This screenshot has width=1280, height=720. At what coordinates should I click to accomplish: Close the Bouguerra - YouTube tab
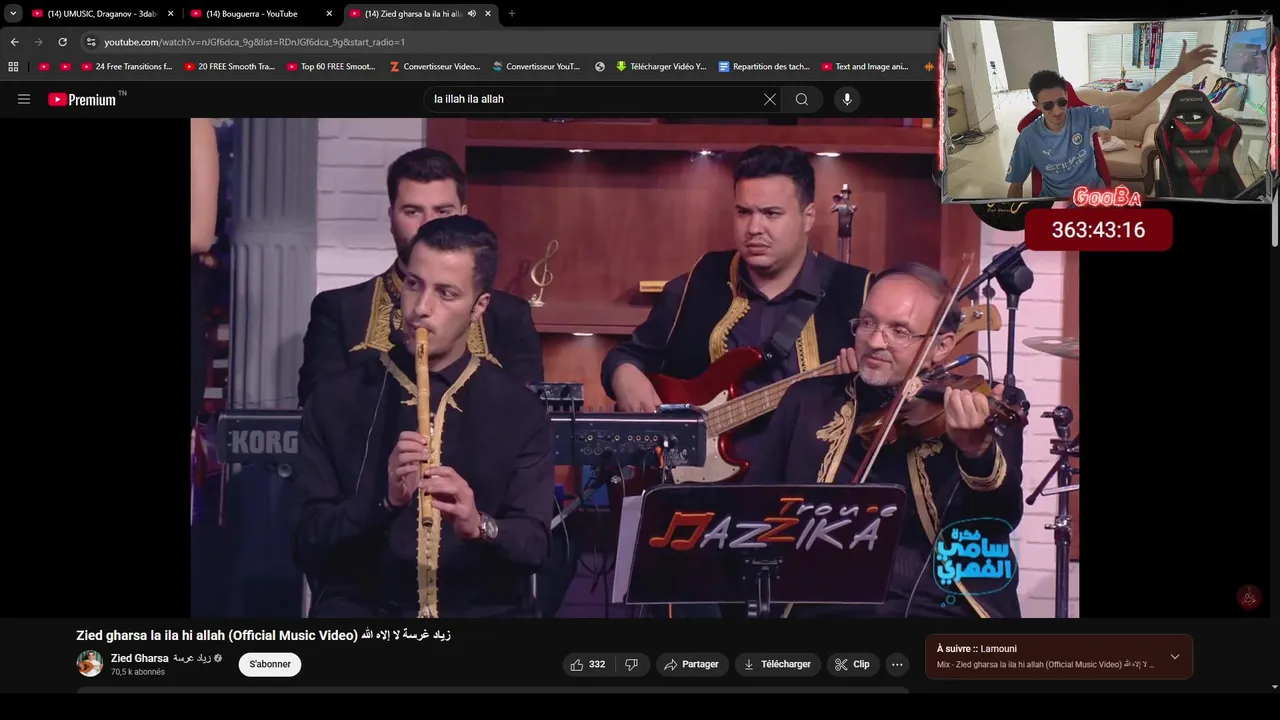click(329, 14)
